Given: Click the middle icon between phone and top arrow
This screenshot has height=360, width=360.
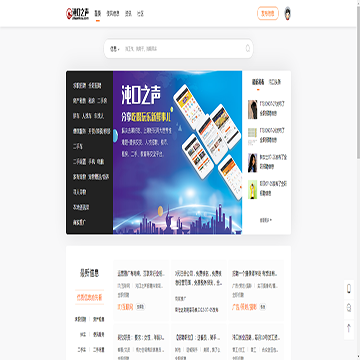Looking at the screenshot, I should (349, 308).
